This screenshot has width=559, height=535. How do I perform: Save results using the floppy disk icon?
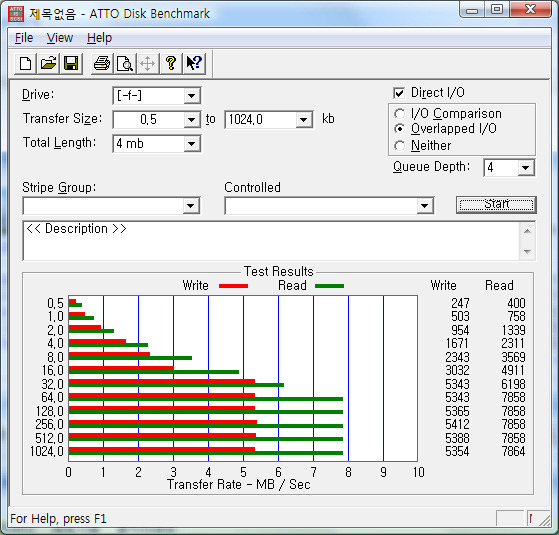pyautogui.click(x=71, y=64)
